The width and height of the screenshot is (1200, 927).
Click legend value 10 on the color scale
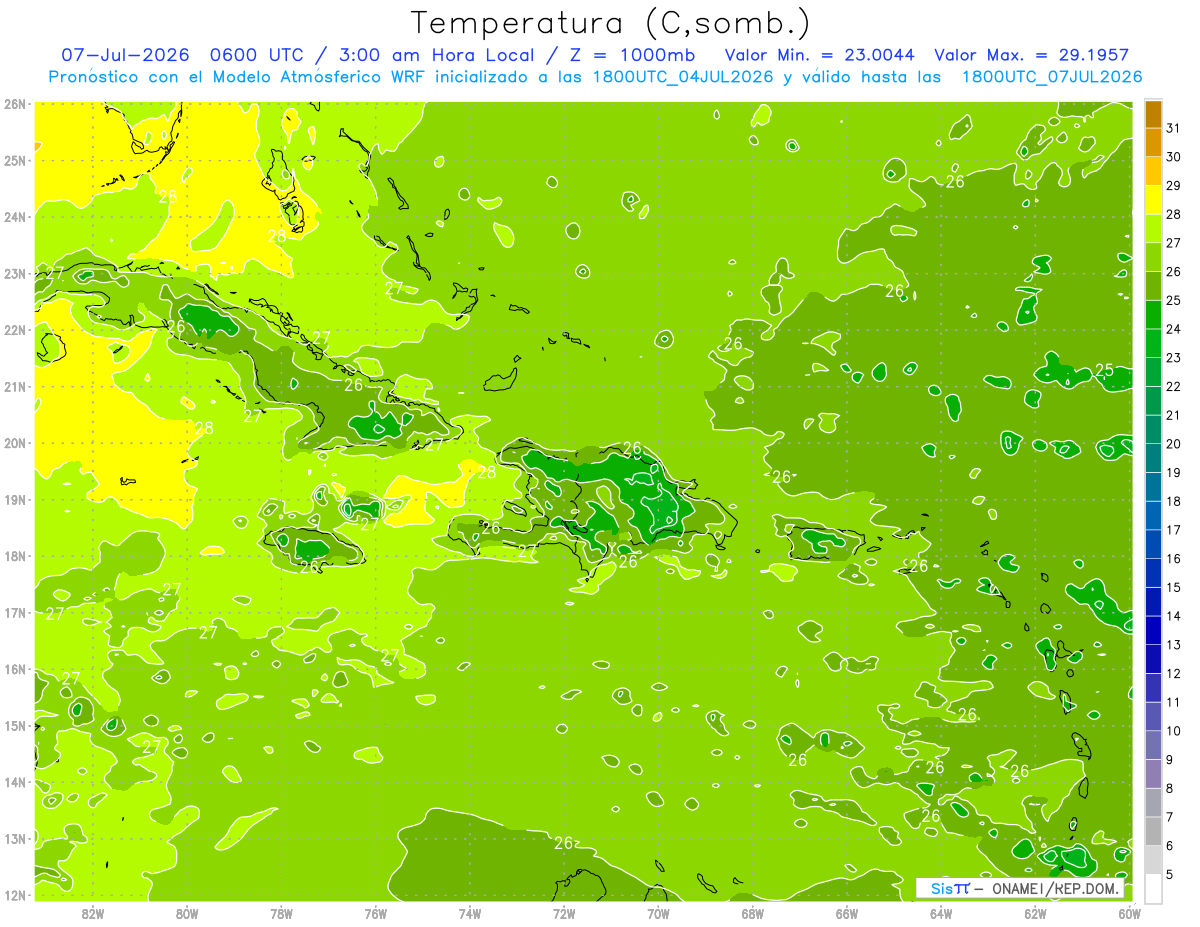coord(1174,730)
